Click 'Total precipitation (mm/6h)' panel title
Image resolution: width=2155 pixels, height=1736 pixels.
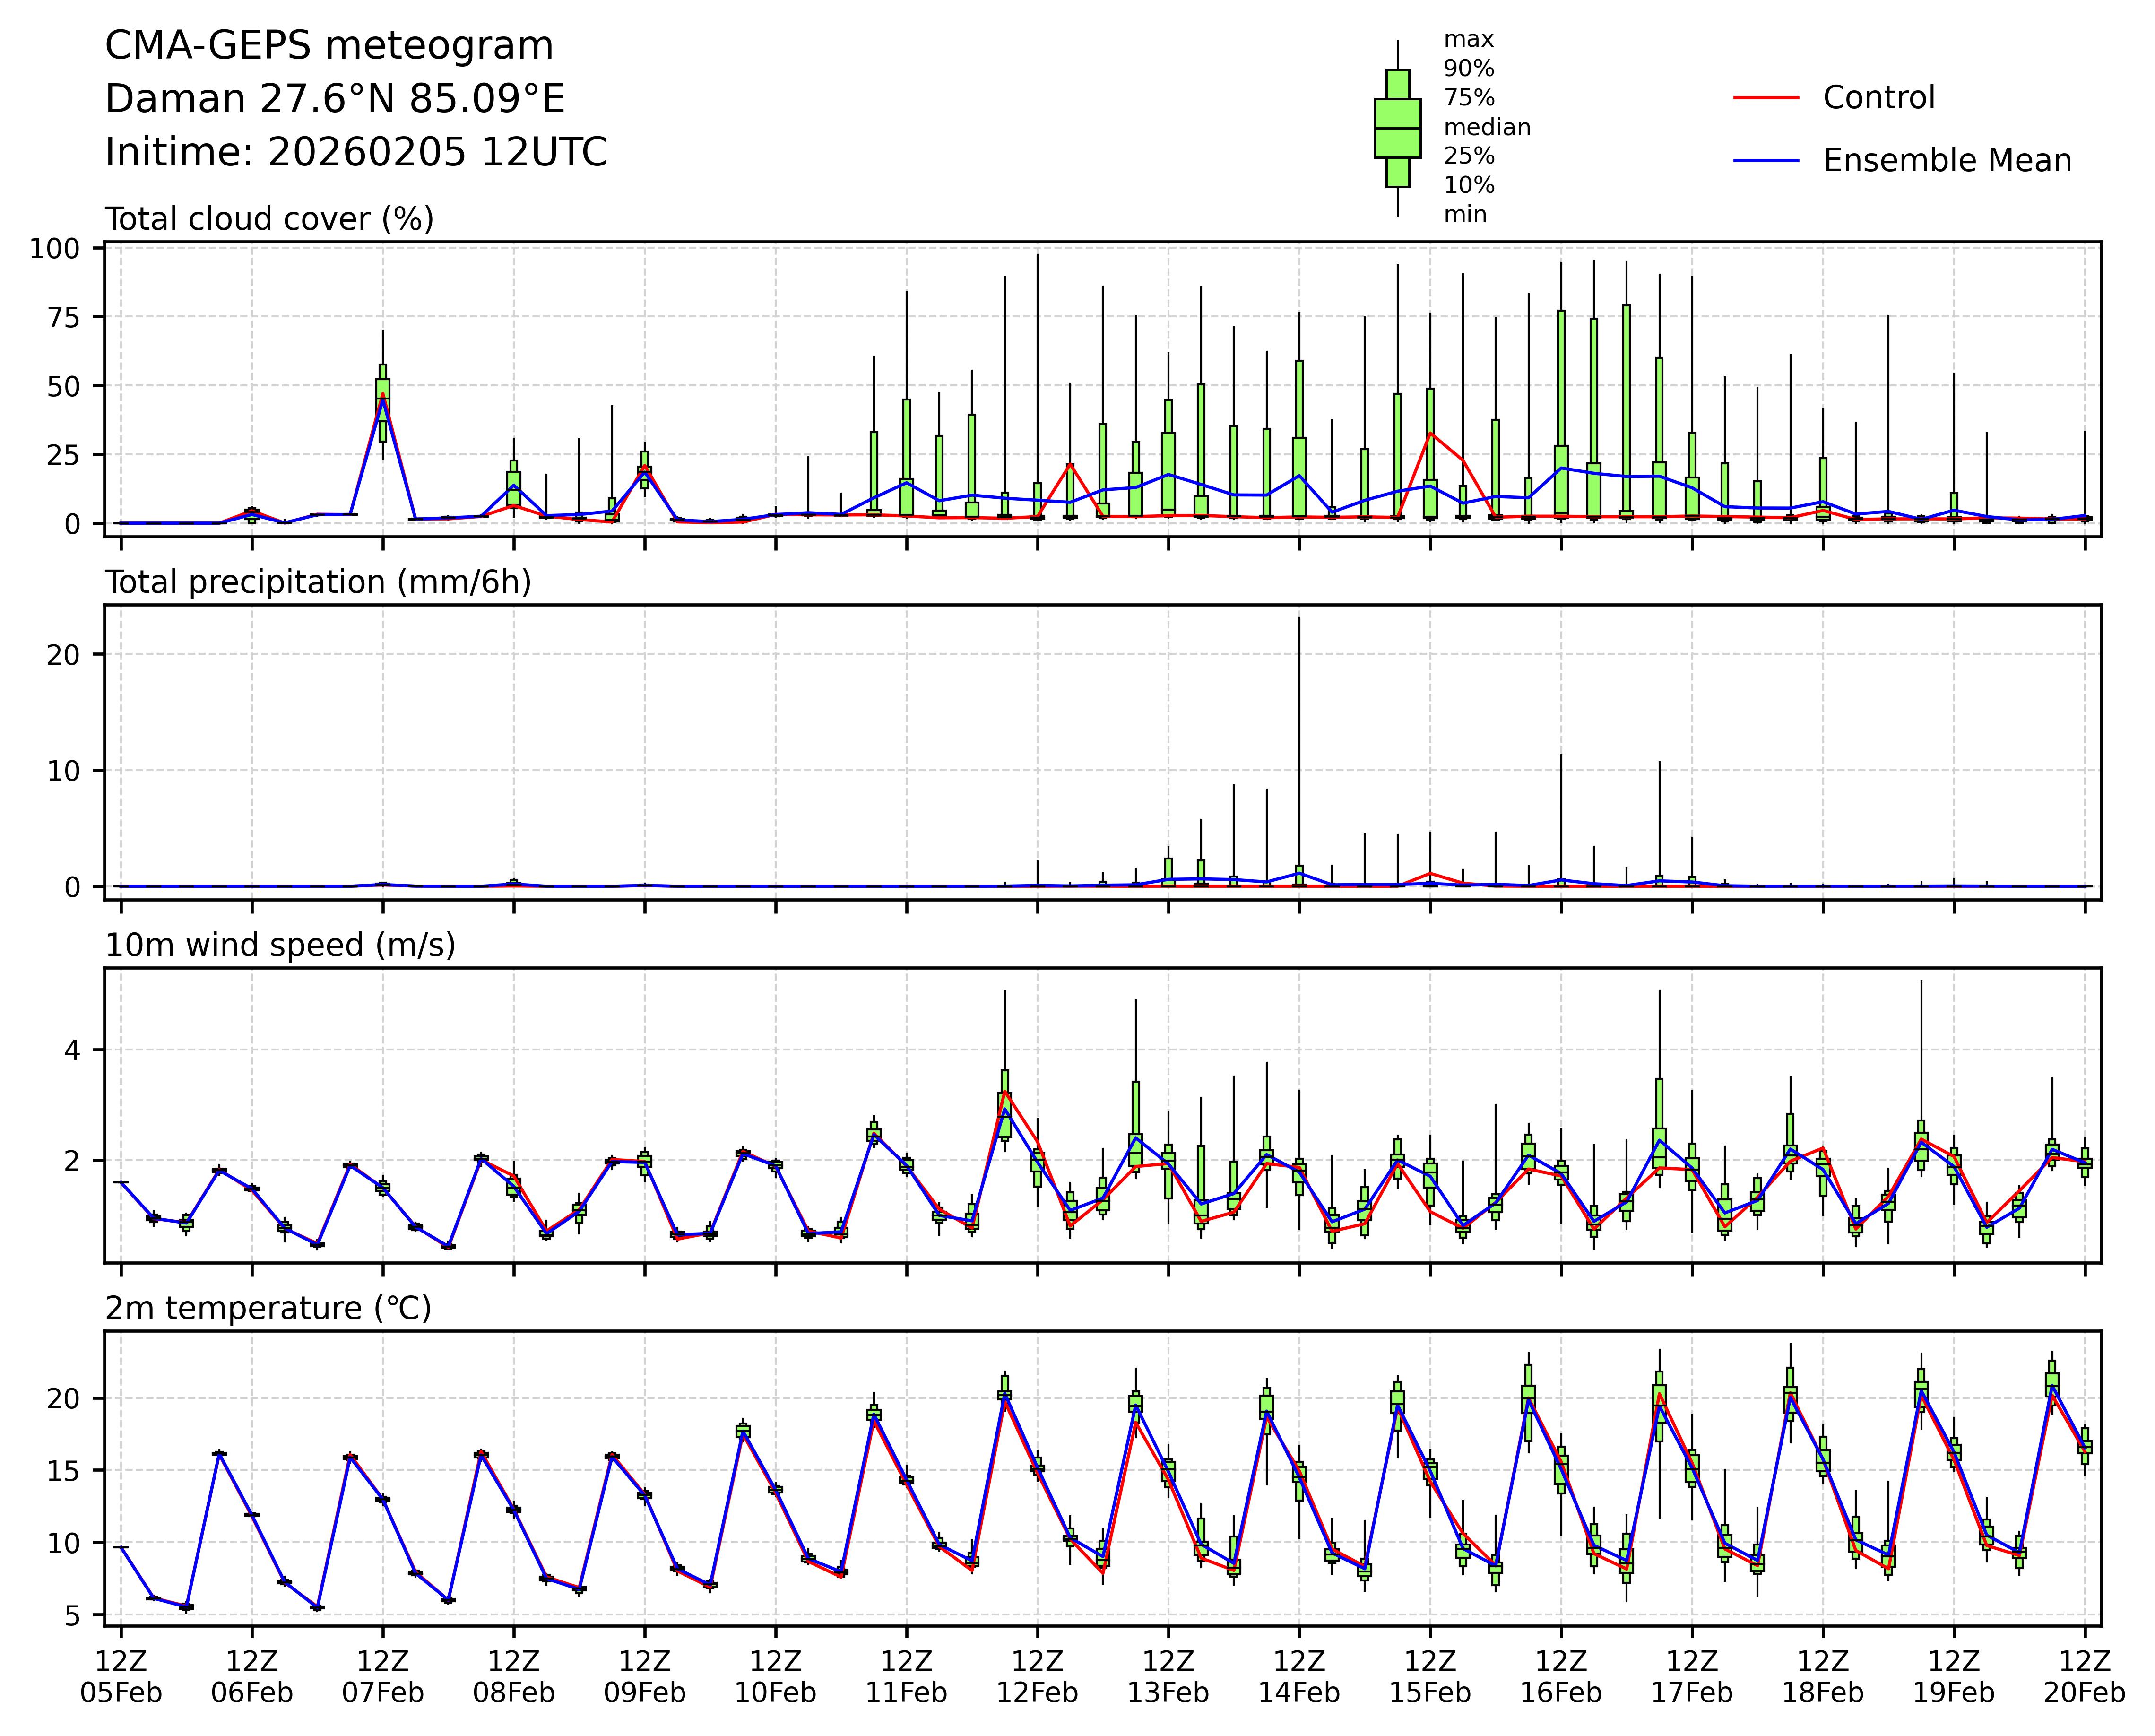(318, 582)
